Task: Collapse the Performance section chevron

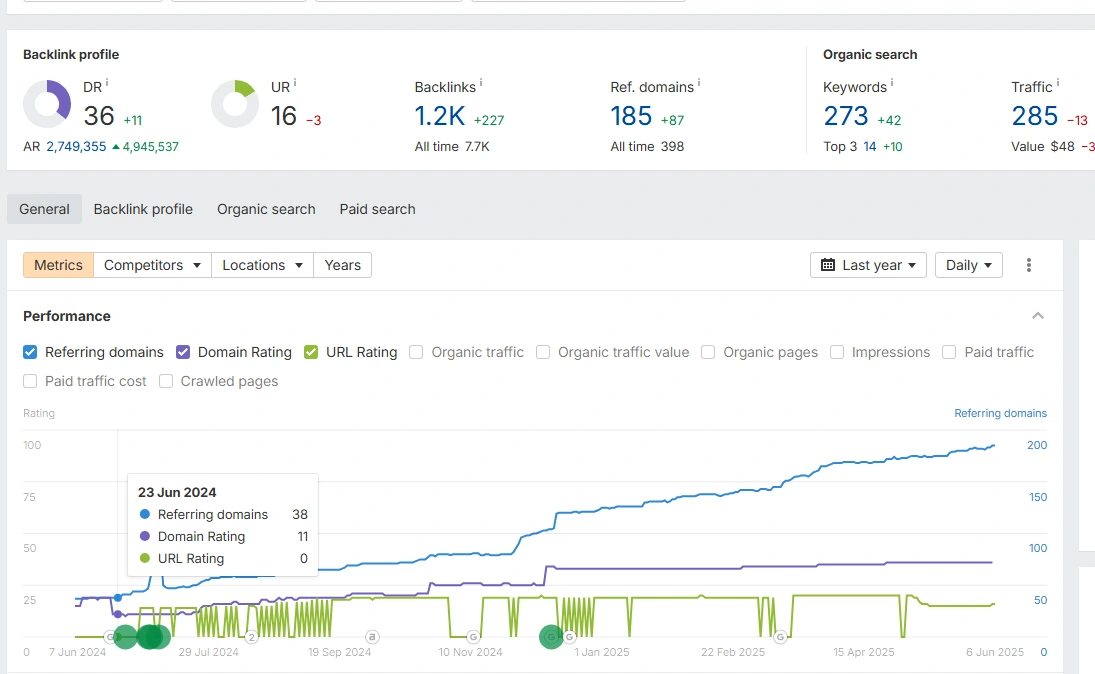Action: pos(1038,316)
